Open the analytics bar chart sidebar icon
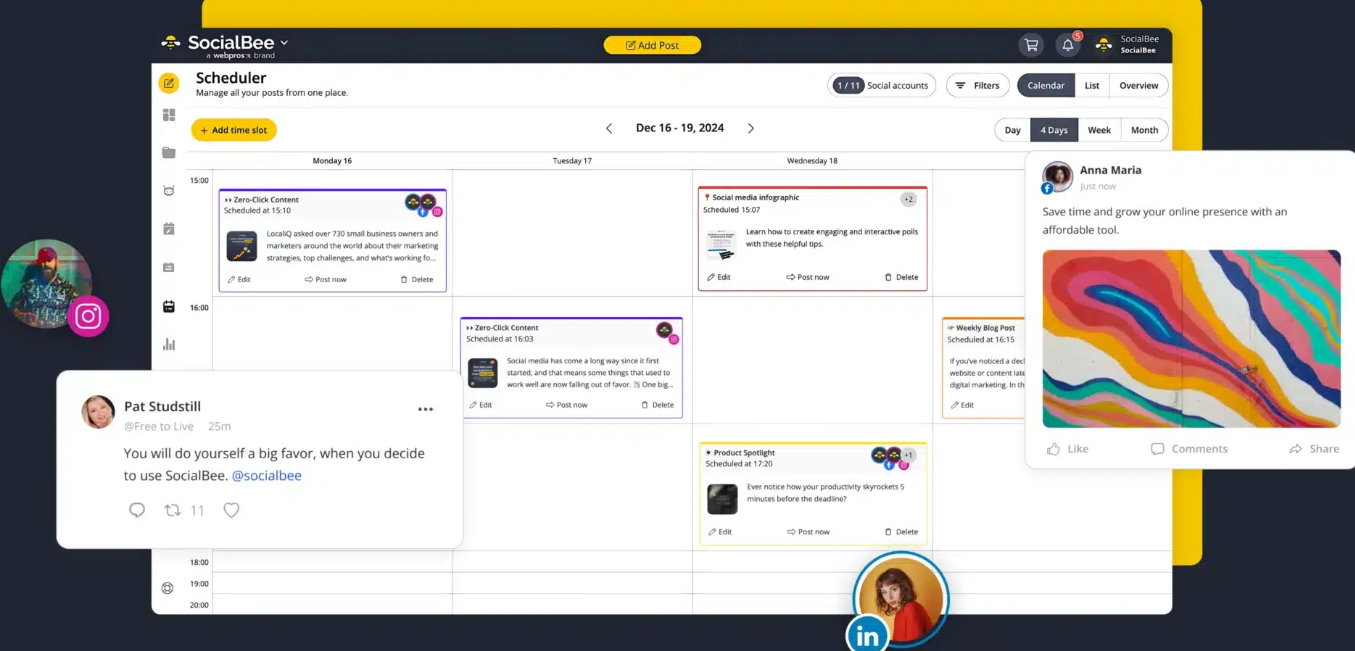The image size is (1355, 651). tap(169, 344)
